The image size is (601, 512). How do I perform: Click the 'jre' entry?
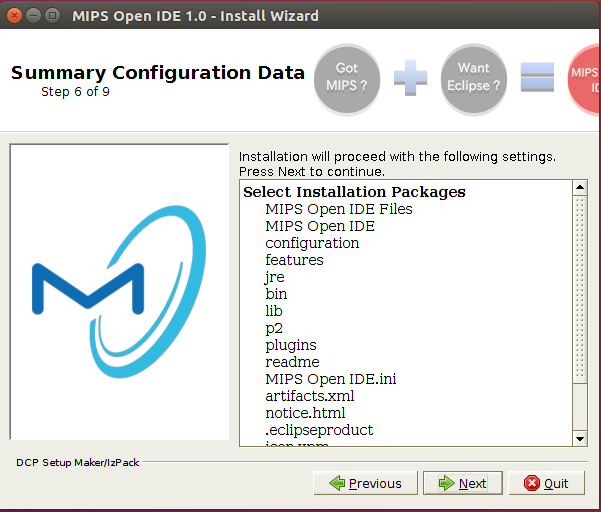[274, 277]
